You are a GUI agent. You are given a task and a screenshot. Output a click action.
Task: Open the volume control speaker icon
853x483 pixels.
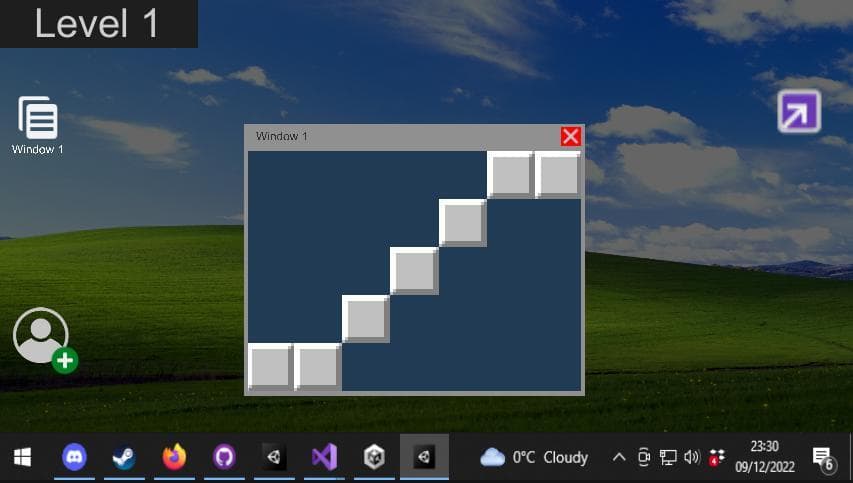coord(692,457)
